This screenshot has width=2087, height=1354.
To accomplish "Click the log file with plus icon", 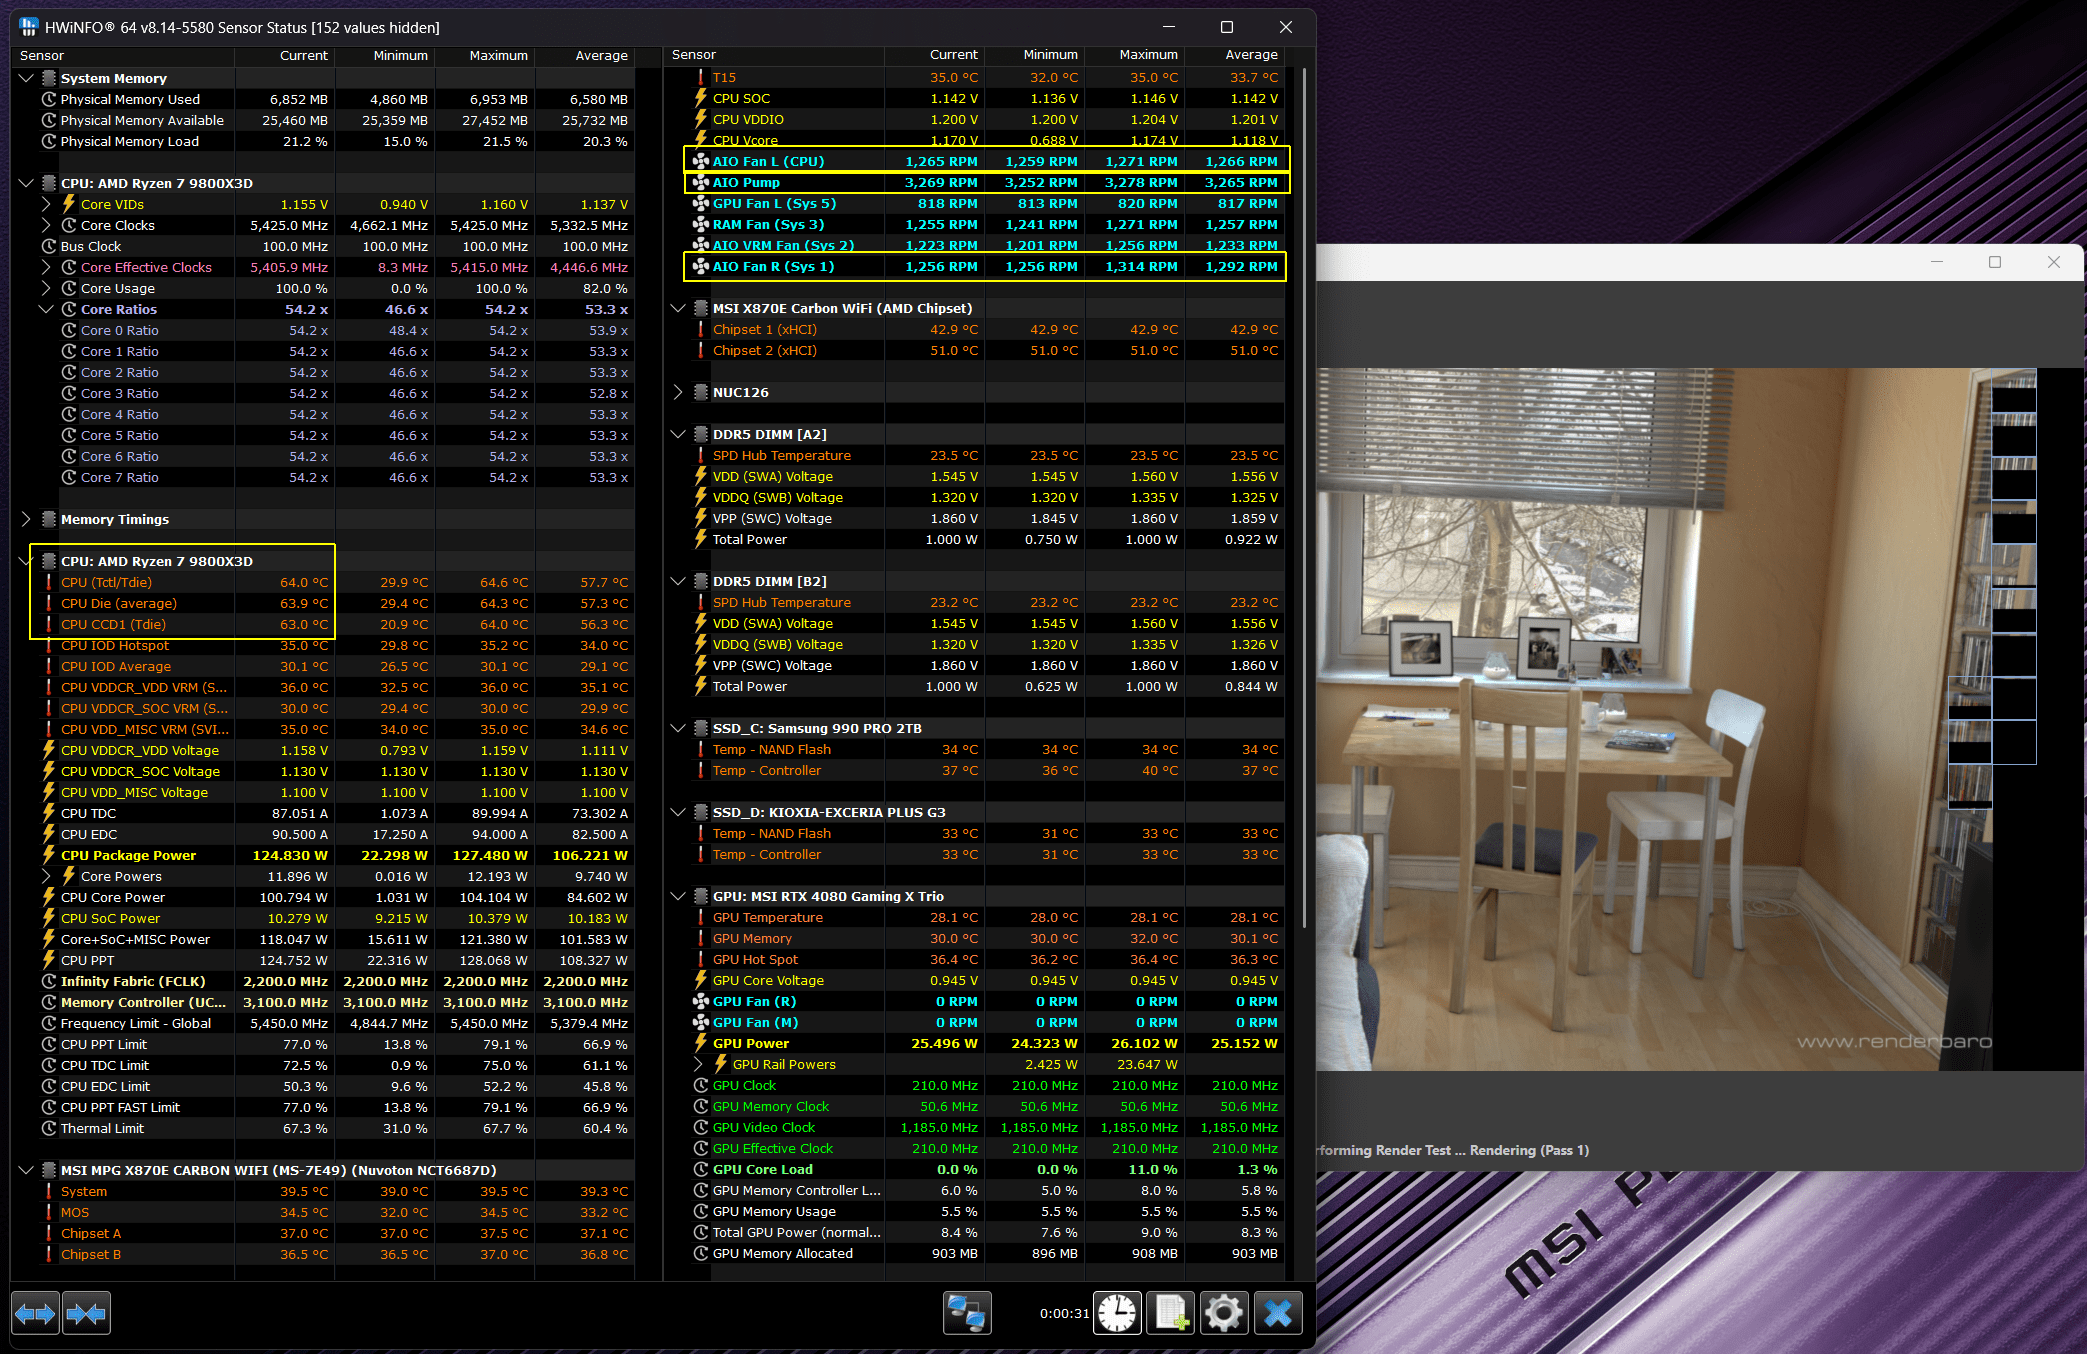I will coord(1171,1313).
